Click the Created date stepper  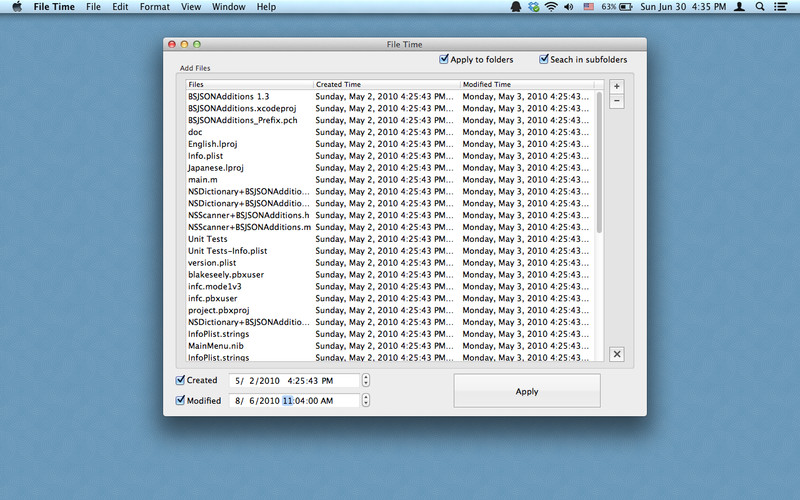366,380
